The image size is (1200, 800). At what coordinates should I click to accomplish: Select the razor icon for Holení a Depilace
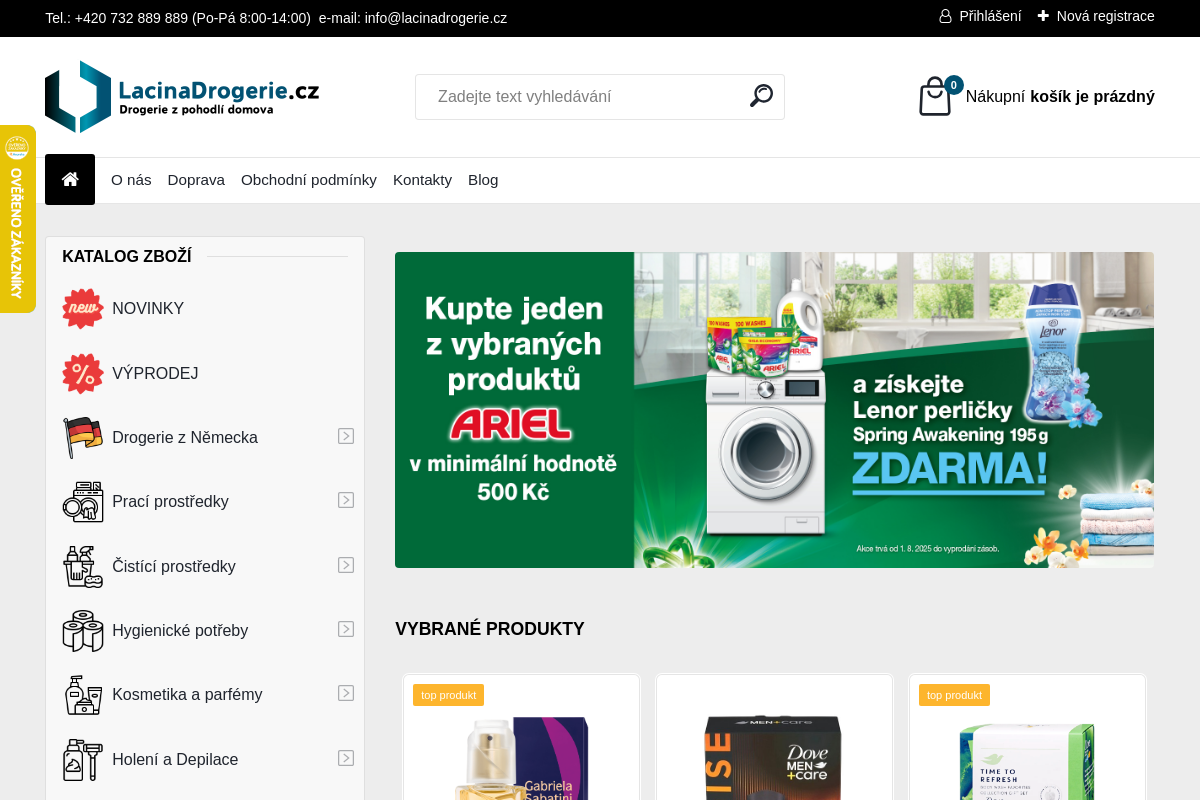click(83, 759)
